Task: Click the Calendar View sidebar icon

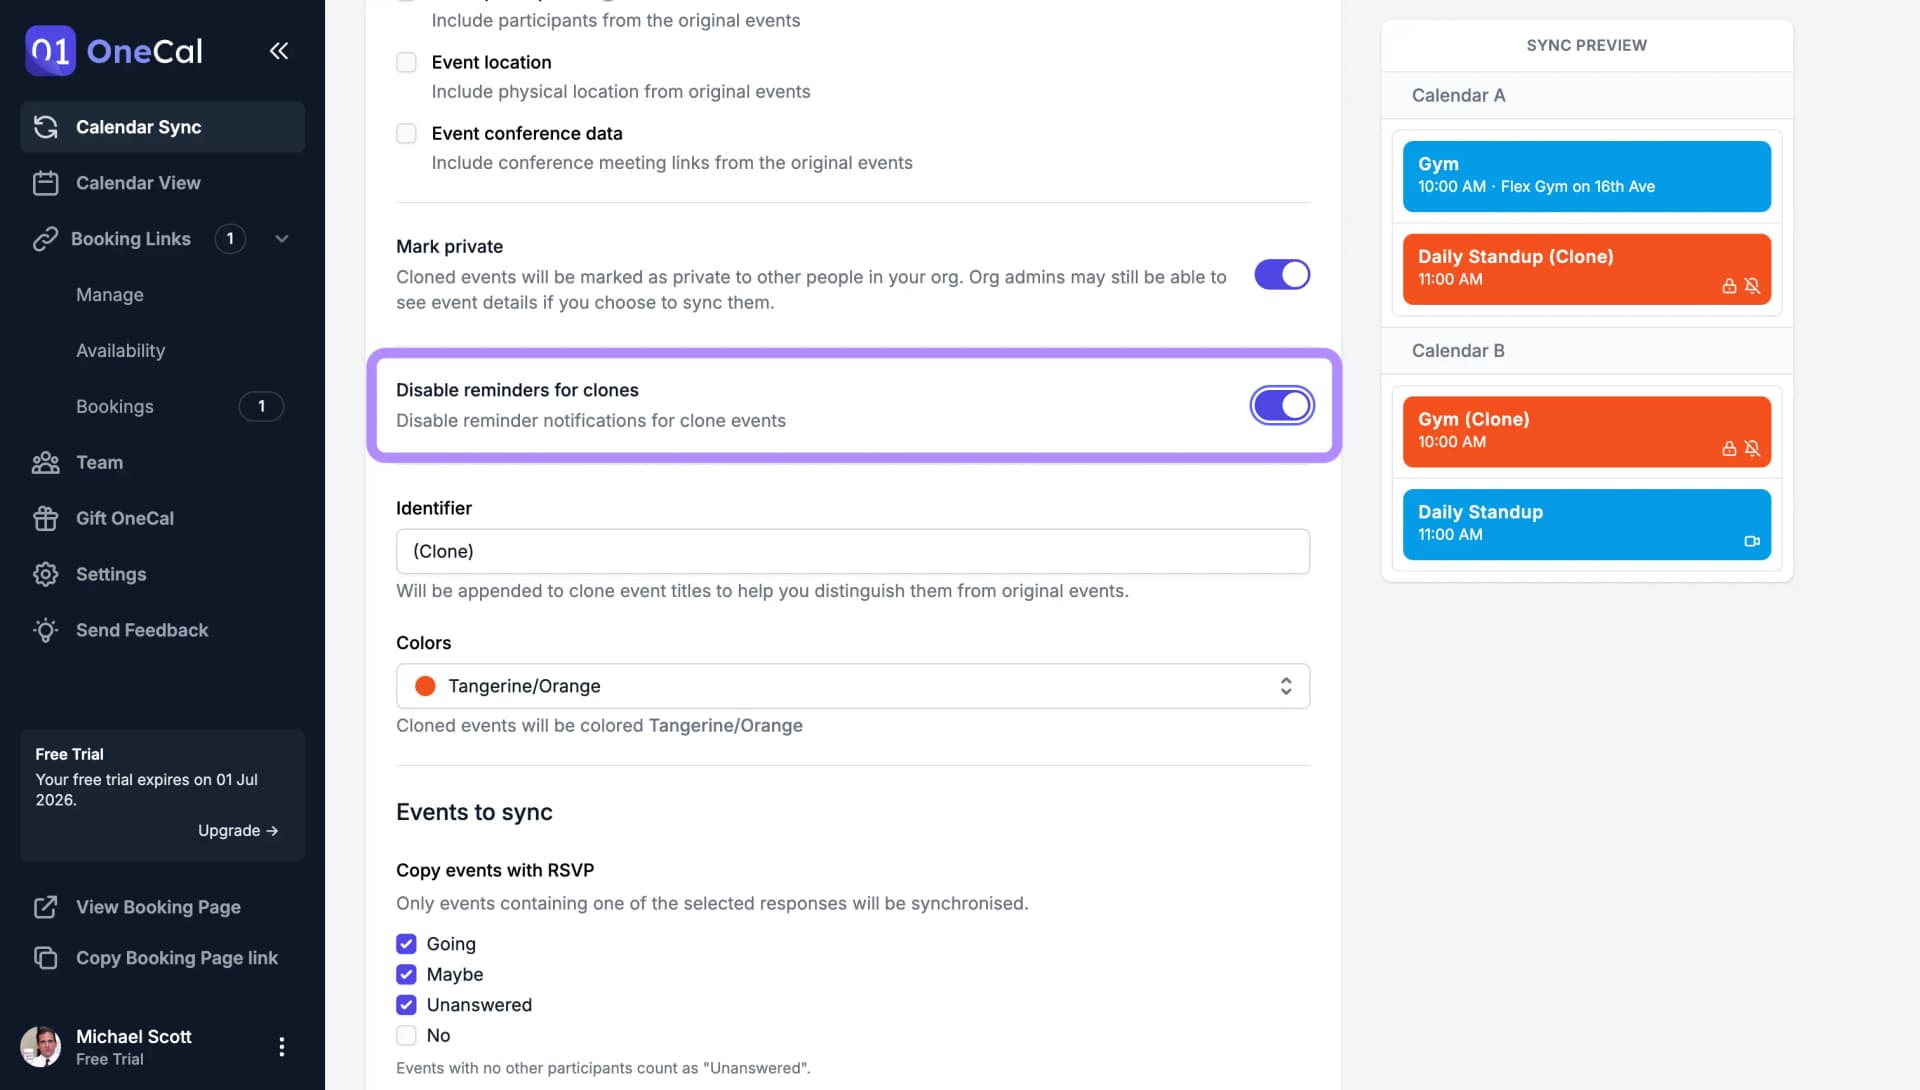Action: coord(45,183)
